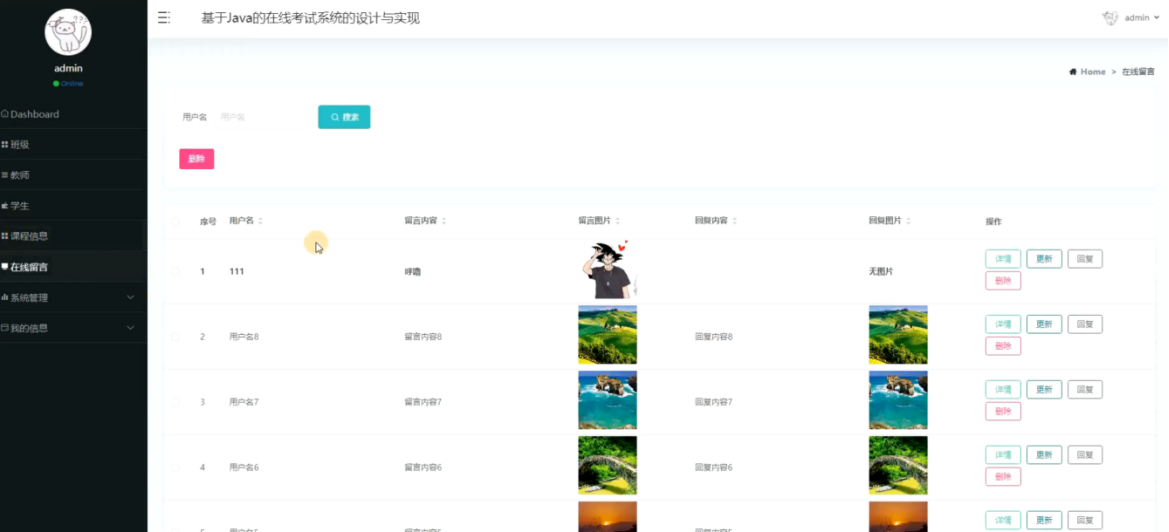This screenshot has height=532, width=1169.
Task: Open 详情 for row 用户名8
Action: point(1003,324)
